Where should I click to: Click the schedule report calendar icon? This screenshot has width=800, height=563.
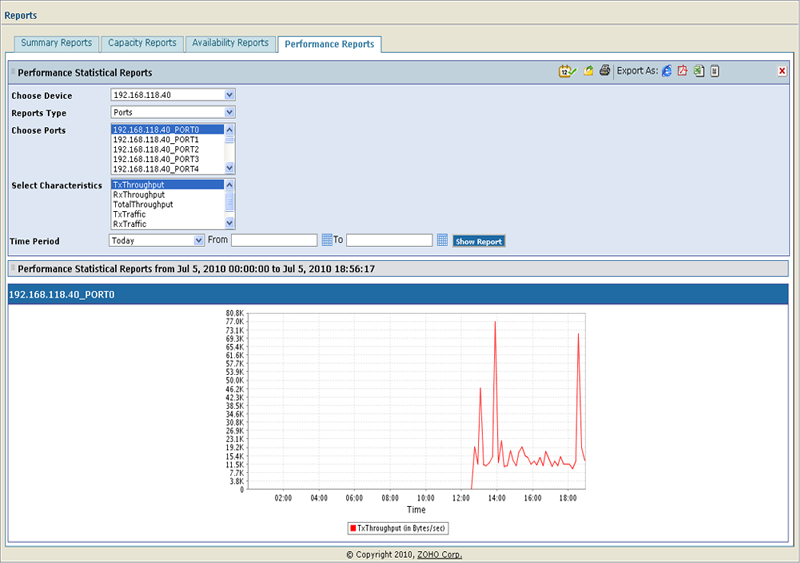point(567,71)
